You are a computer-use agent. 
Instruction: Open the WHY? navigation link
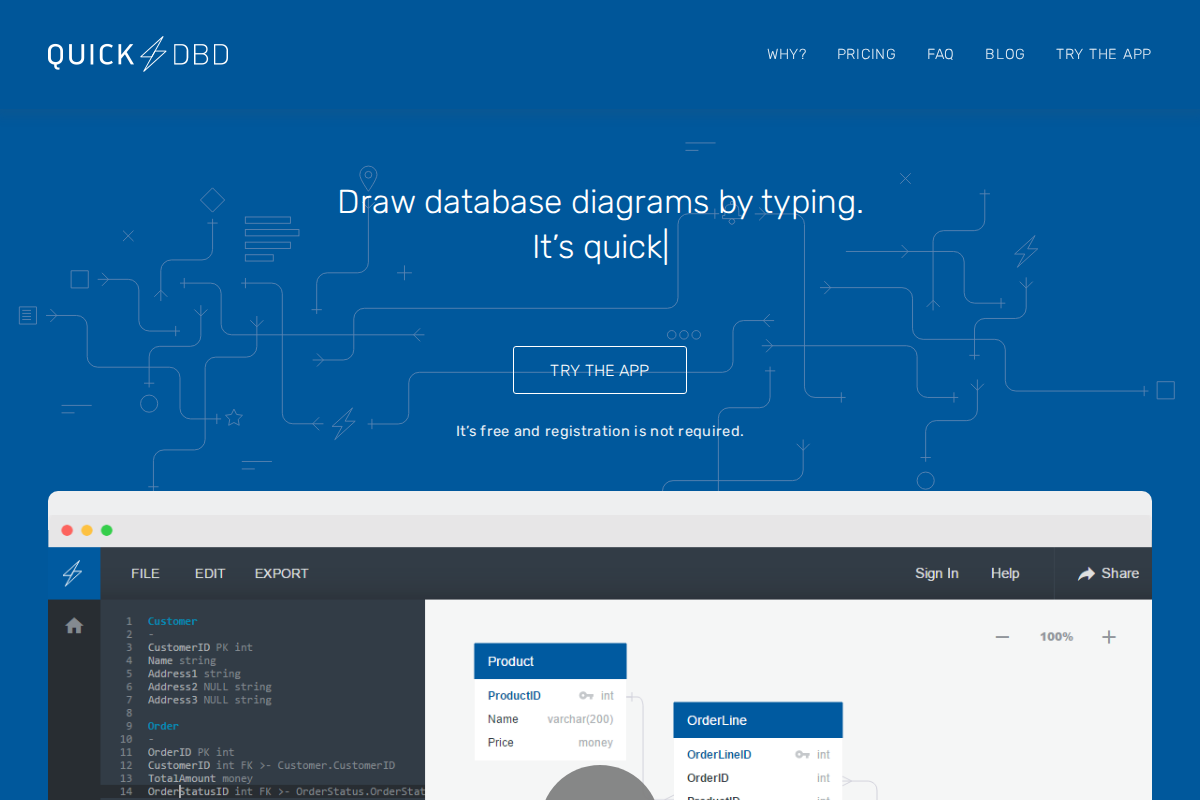point(787,54)
